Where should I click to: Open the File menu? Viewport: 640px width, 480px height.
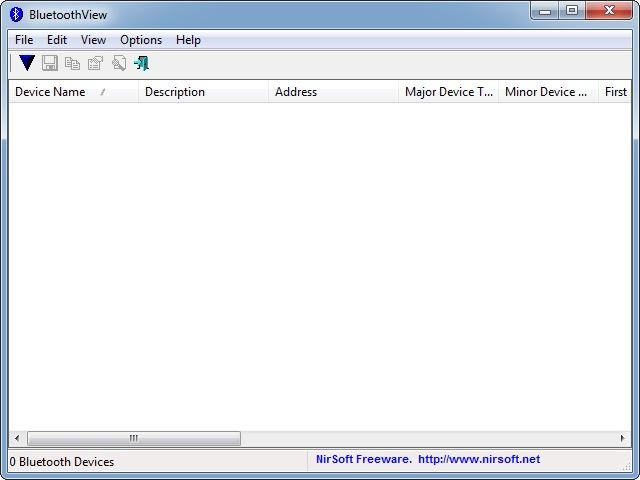tap(24, 40)
